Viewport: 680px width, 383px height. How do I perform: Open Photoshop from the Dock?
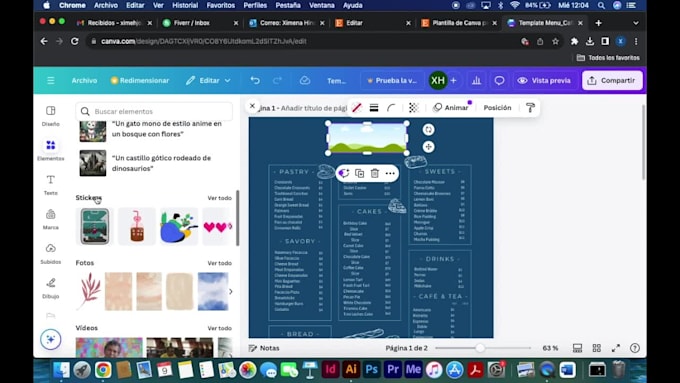(x=372, y=369)
